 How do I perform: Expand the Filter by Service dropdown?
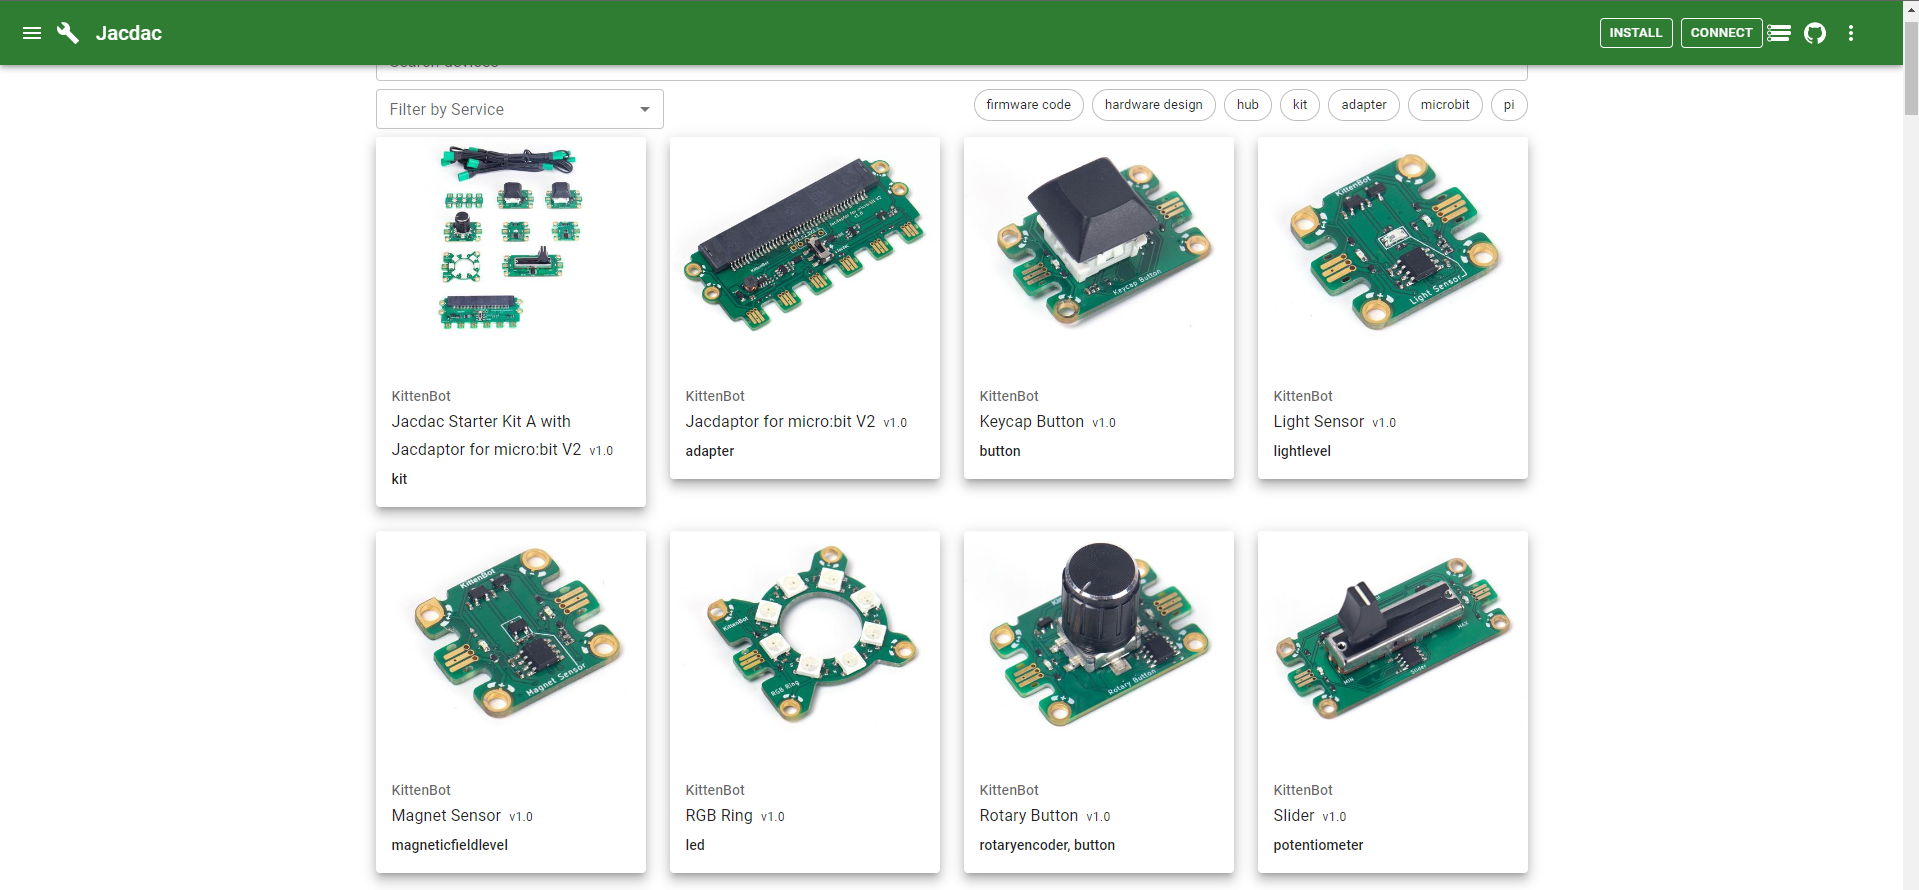click(520, 109)
